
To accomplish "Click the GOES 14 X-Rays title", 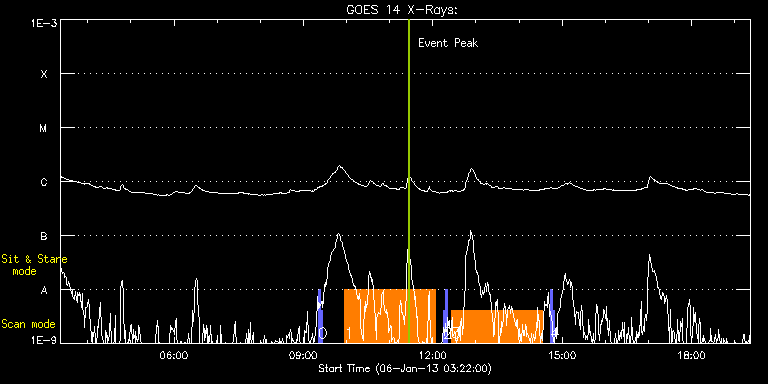I will pyautogui.click(x=402, y=9).
